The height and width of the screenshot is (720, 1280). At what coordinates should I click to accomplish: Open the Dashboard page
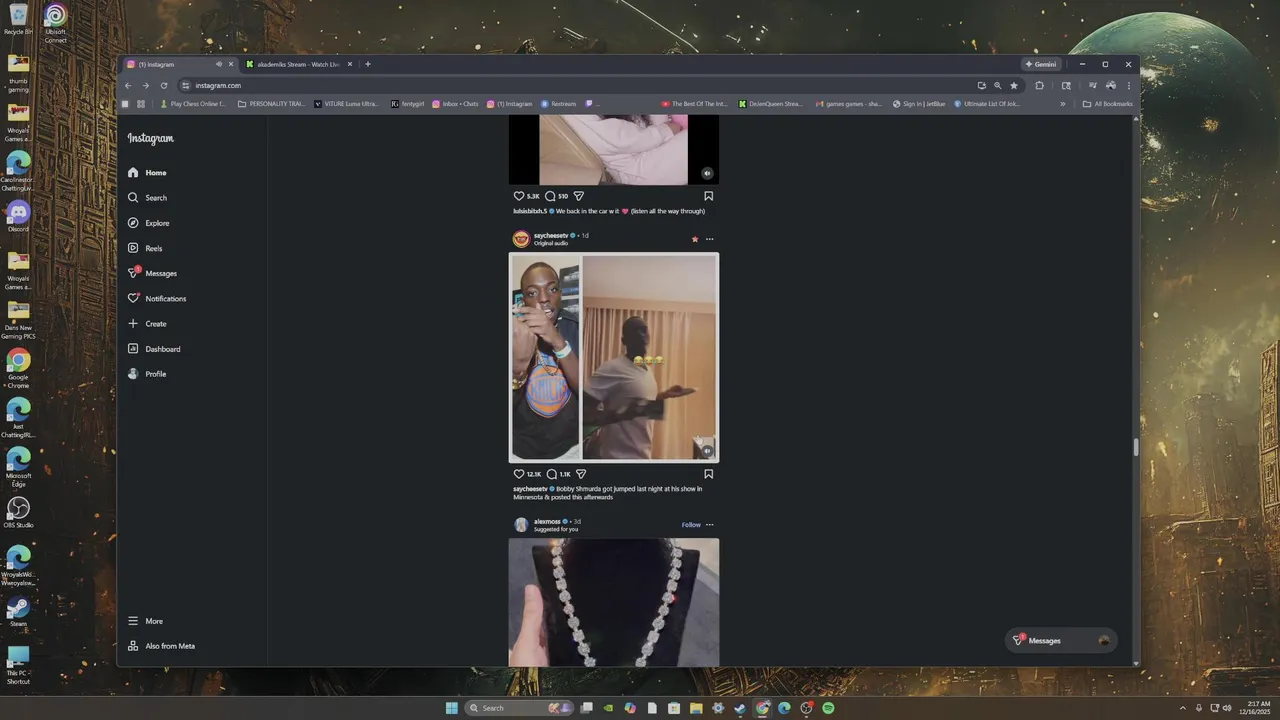click(154, 349)
